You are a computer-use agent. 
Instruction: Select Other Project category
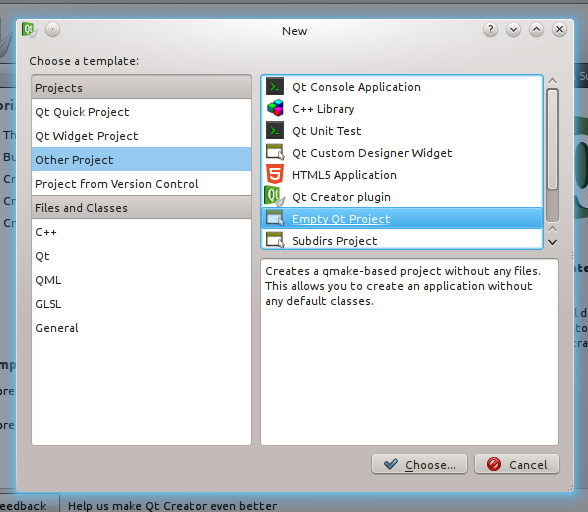[141, 160]
